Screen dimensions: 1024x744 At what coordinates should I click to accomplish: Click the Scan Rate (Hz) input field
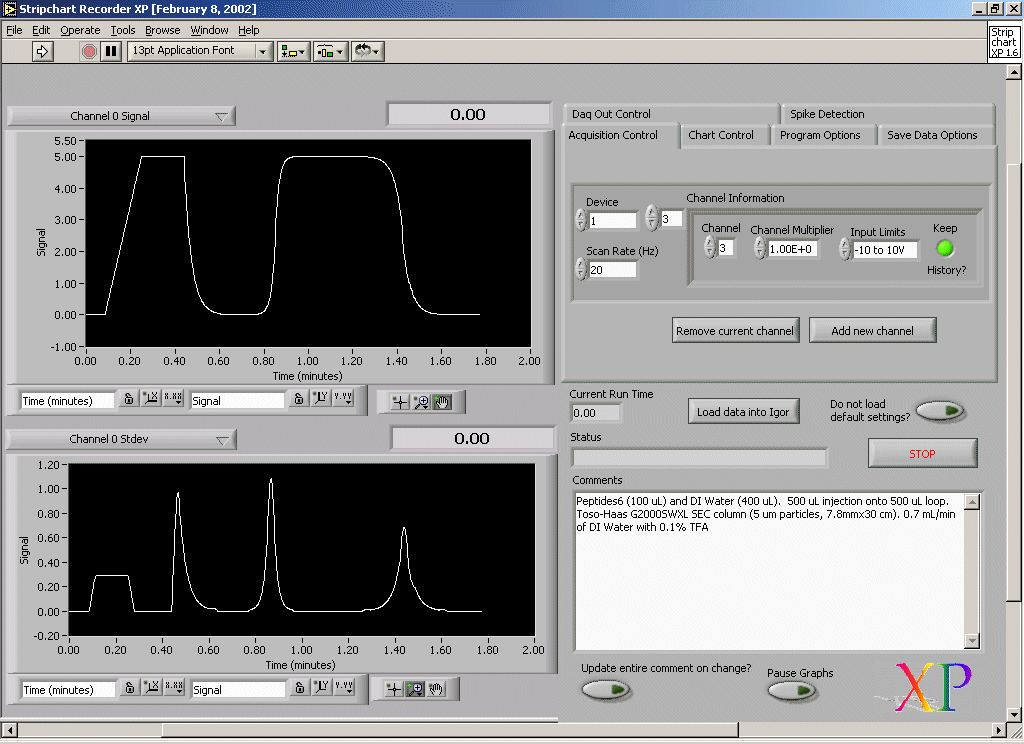click(x=613, y=270)
